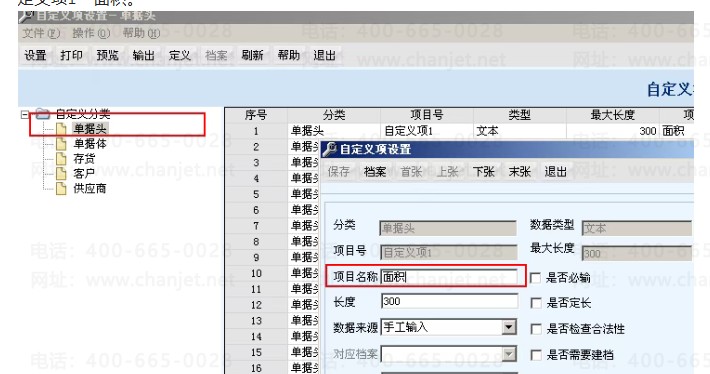Image resolution: width=710 pixels, height=374 pixels.
Task: Click the 供应商 document icon
Action: point(61,188)
